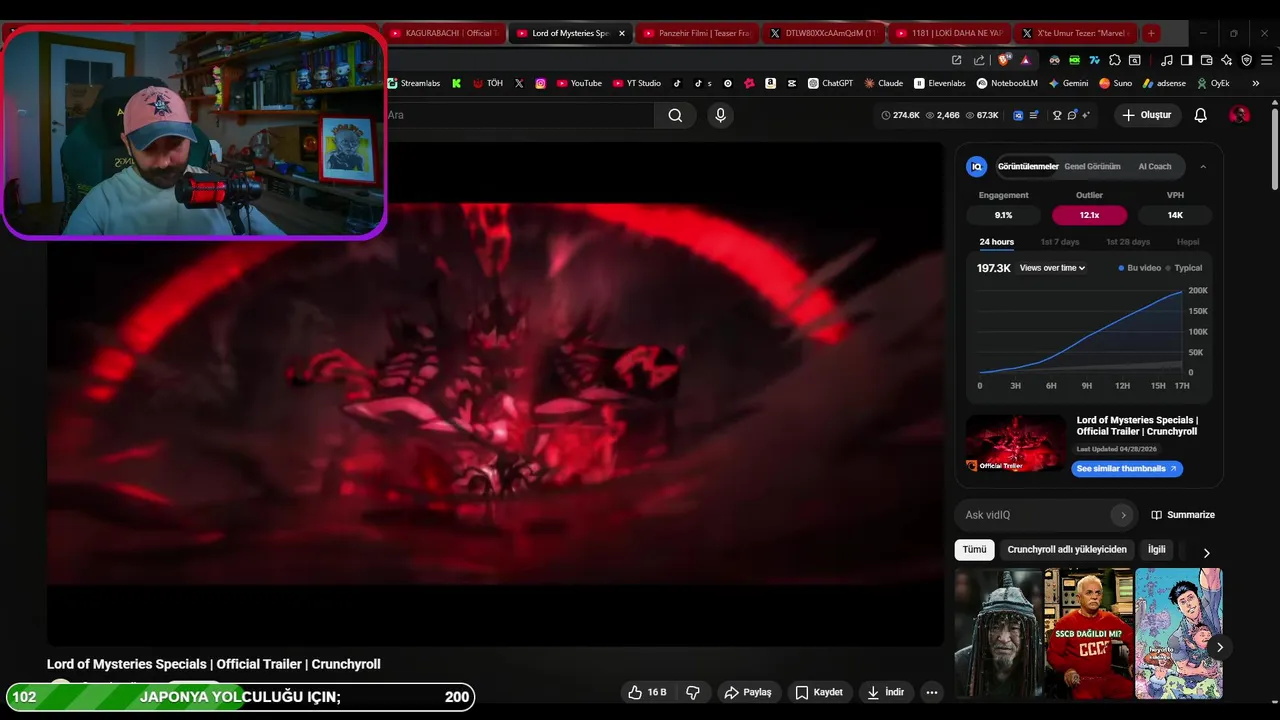The height and width of the screenshot is (720, 1280).
Task: Open the Amazon bookmark icon
Action: tap(770, 83)
